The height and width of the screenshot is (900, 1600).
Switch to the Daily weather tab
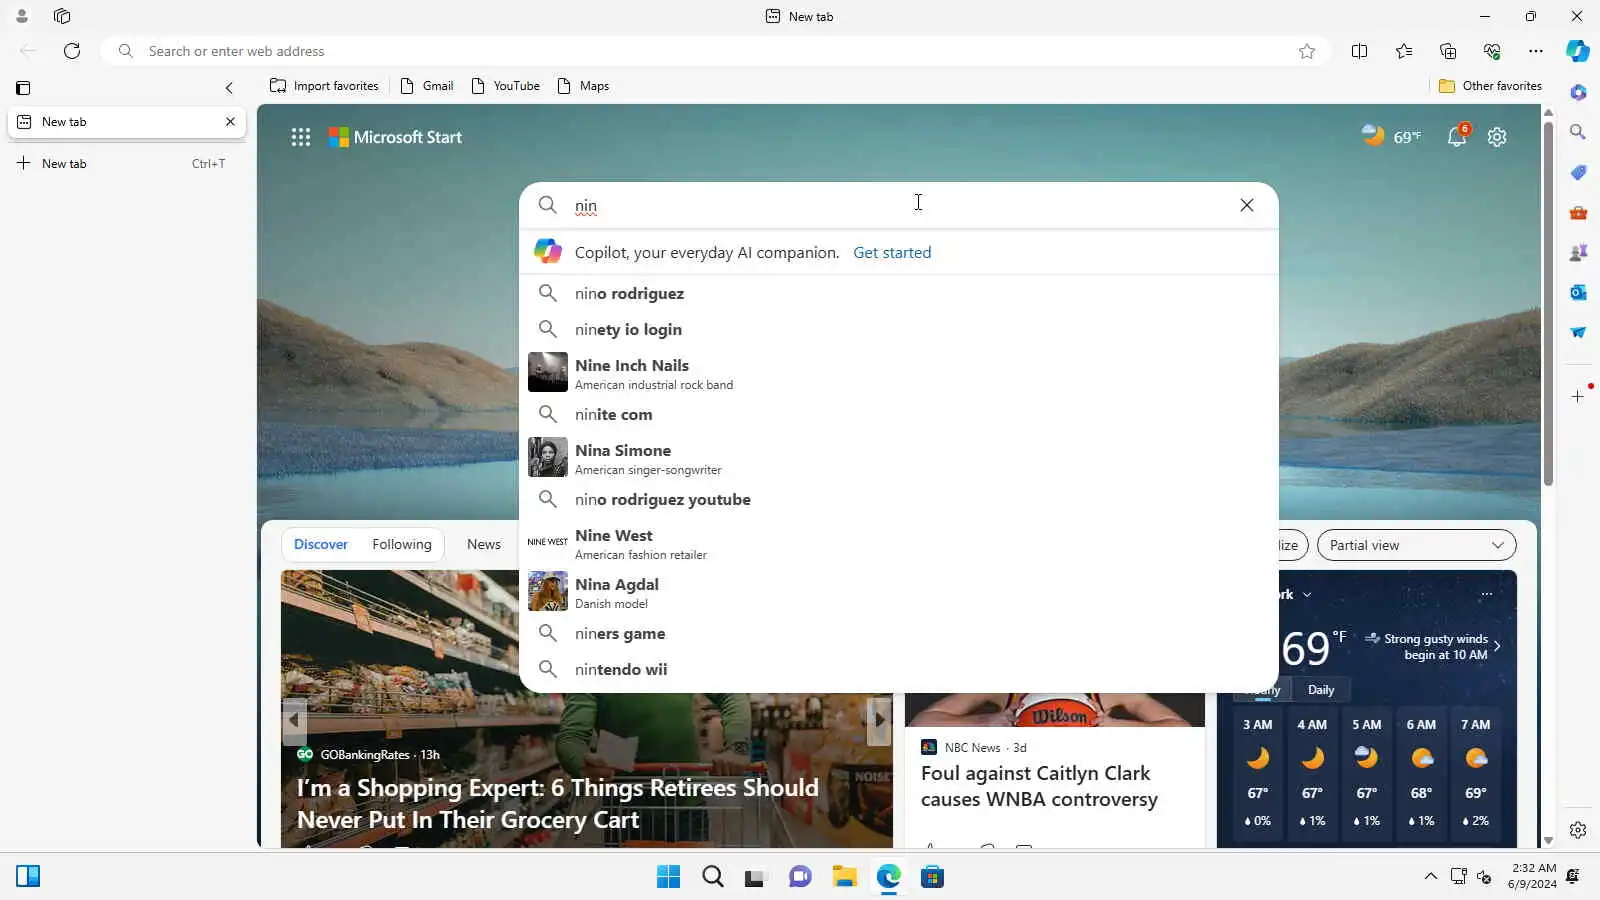click(x=1321, y=690)
